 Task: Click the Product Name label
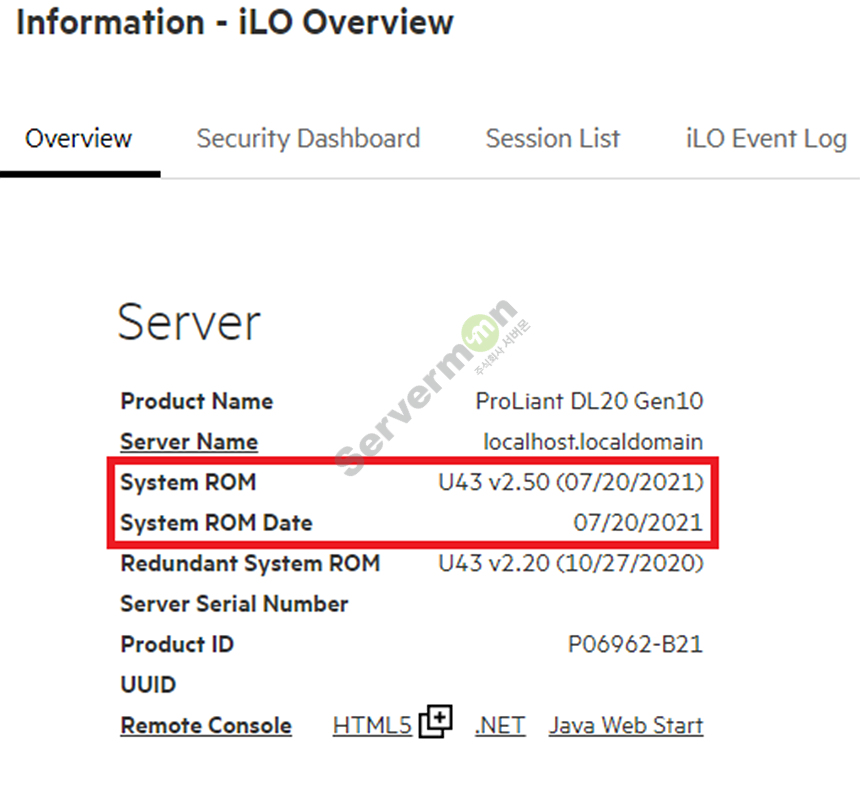pos(196,401)
